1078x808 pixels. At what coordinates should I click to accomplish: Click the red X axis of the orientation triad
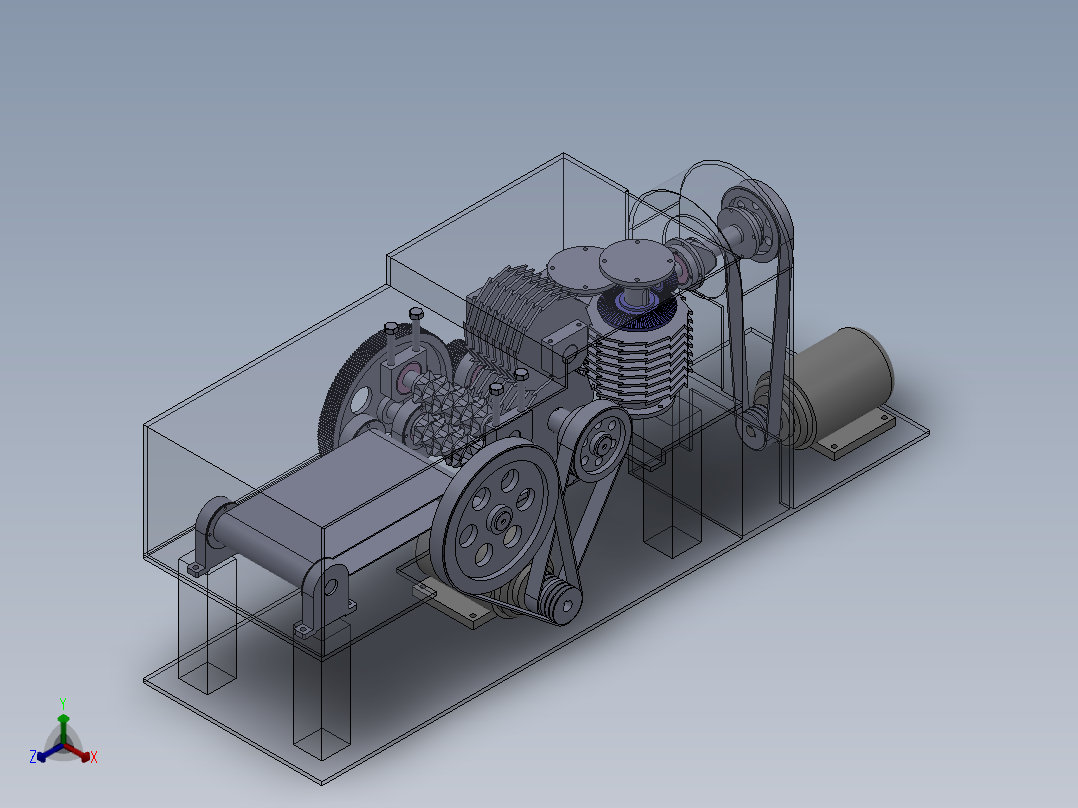coord(80,752)
